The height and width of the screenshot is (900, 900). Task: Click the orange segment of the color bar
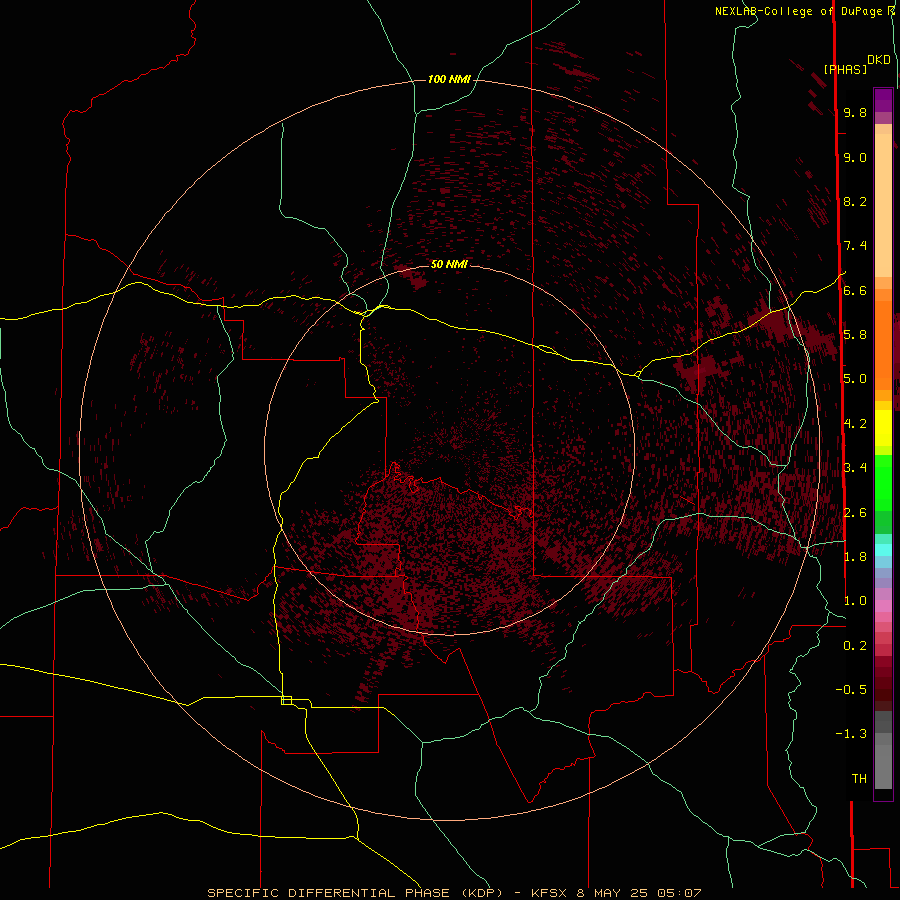click(x=883, y=344)
